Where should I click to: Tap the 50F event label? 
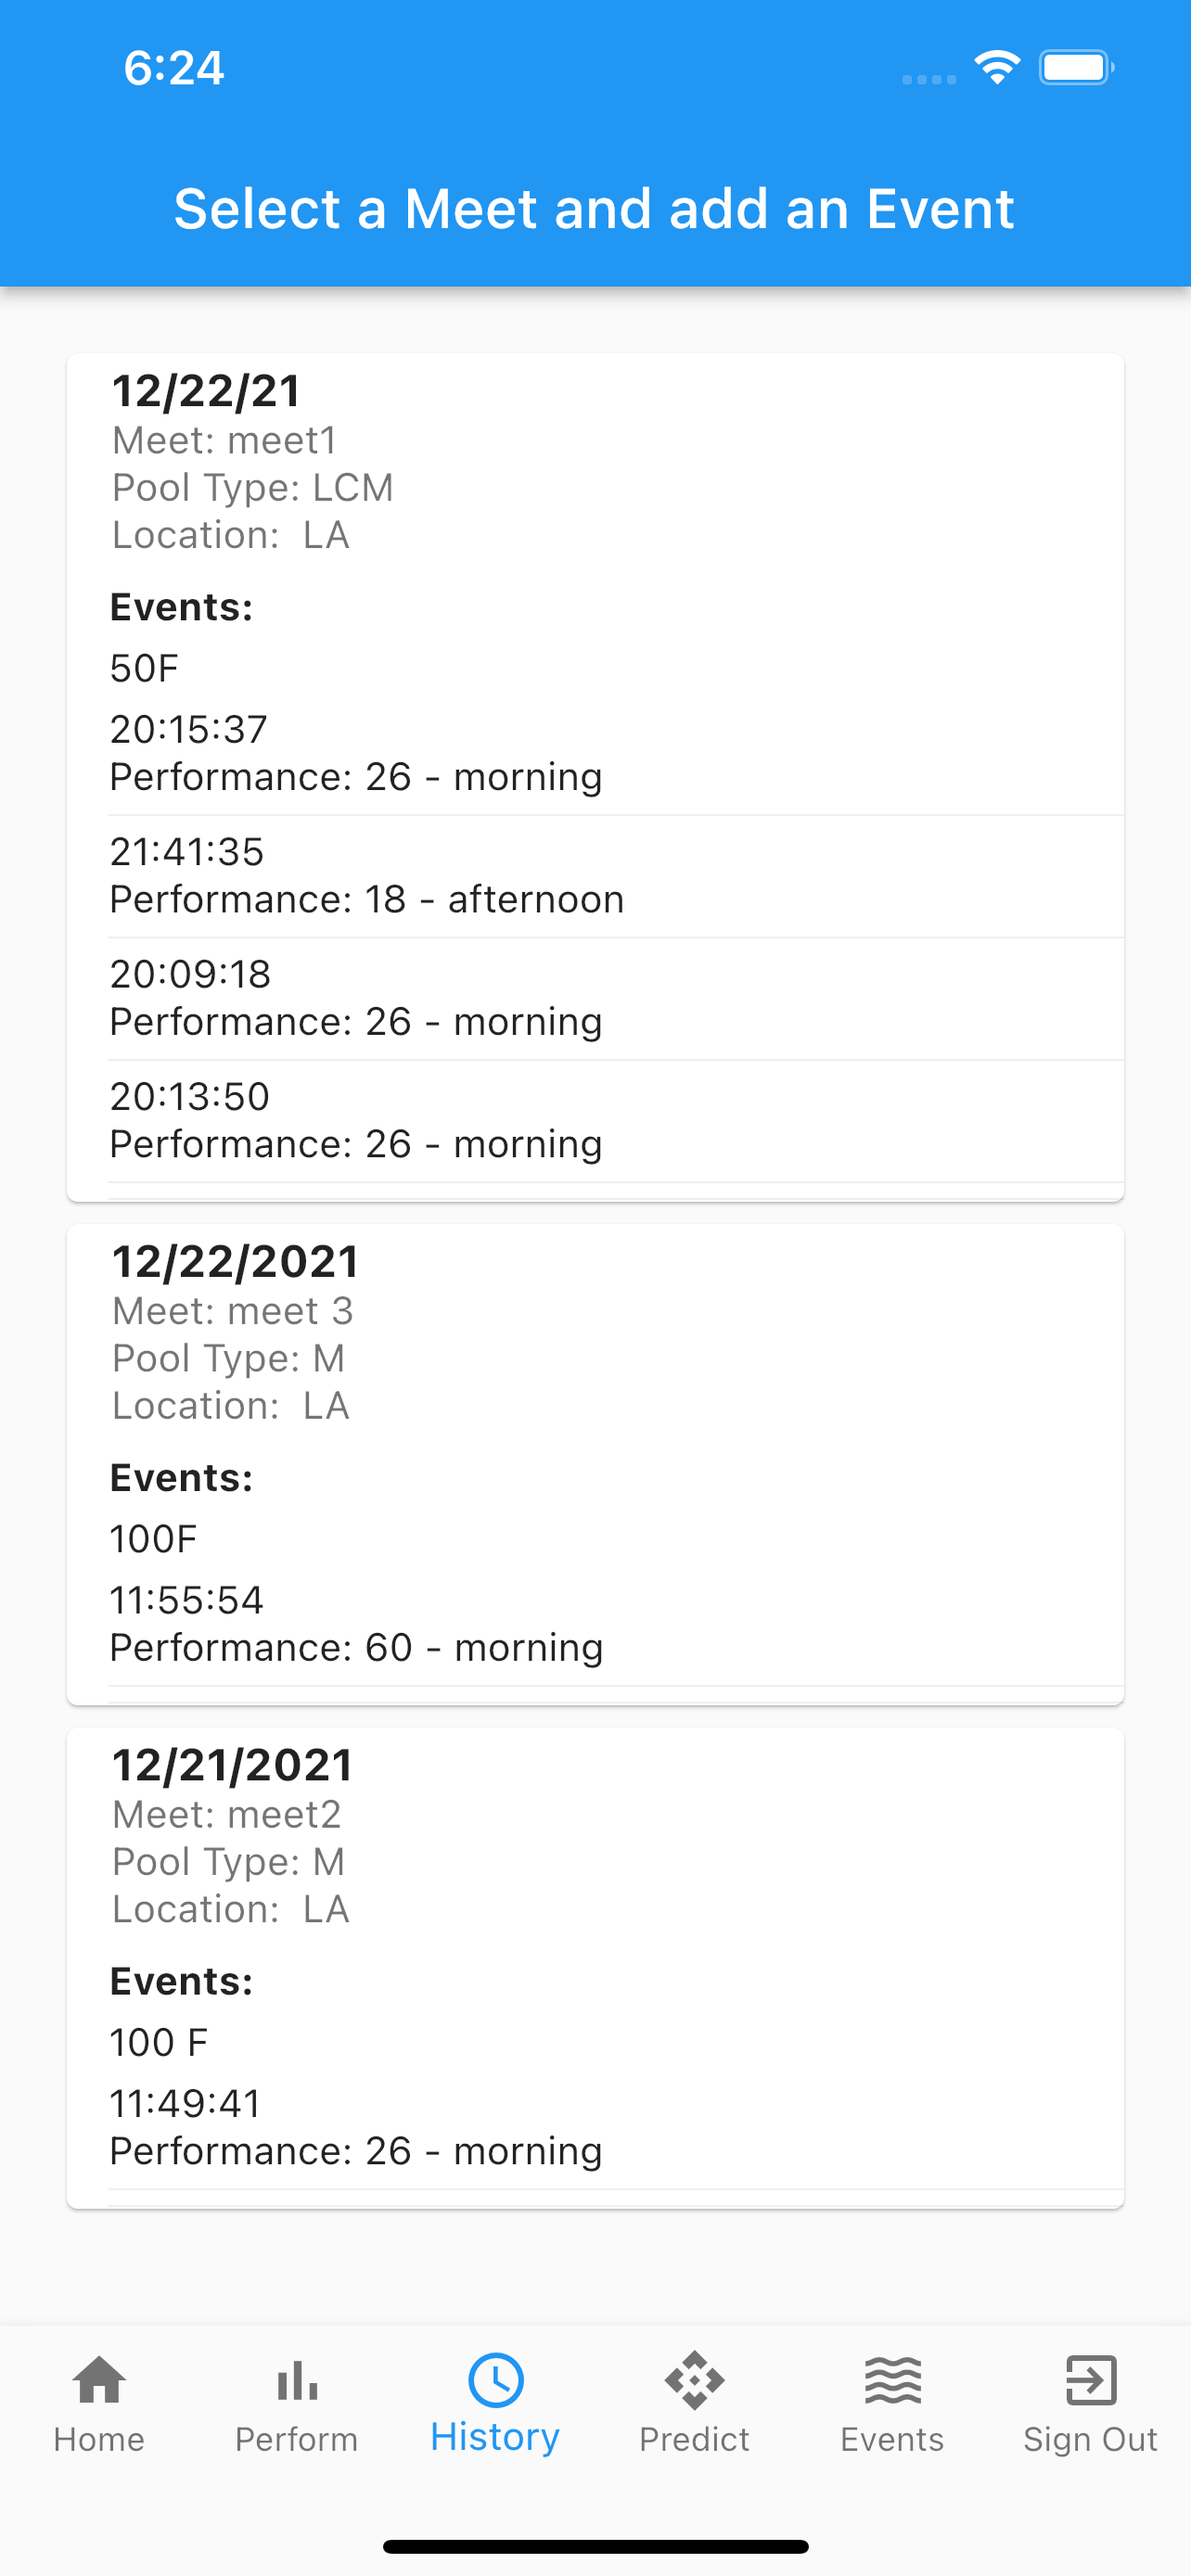click(144, 668)
